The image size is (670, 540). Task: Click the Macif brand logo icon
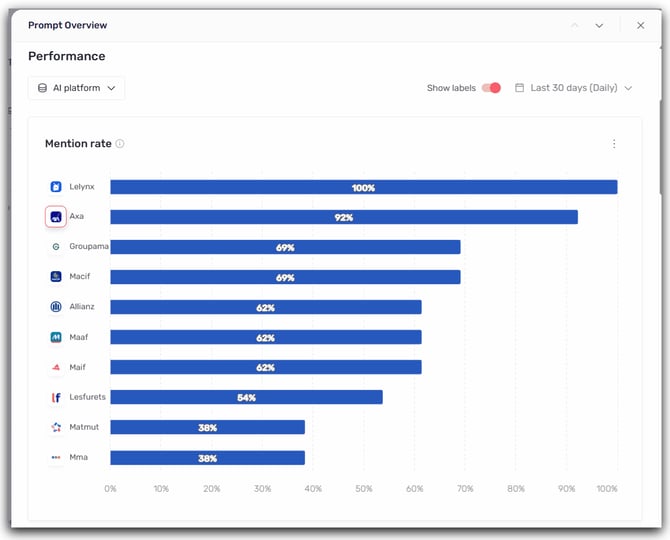(x=56, y=276)
